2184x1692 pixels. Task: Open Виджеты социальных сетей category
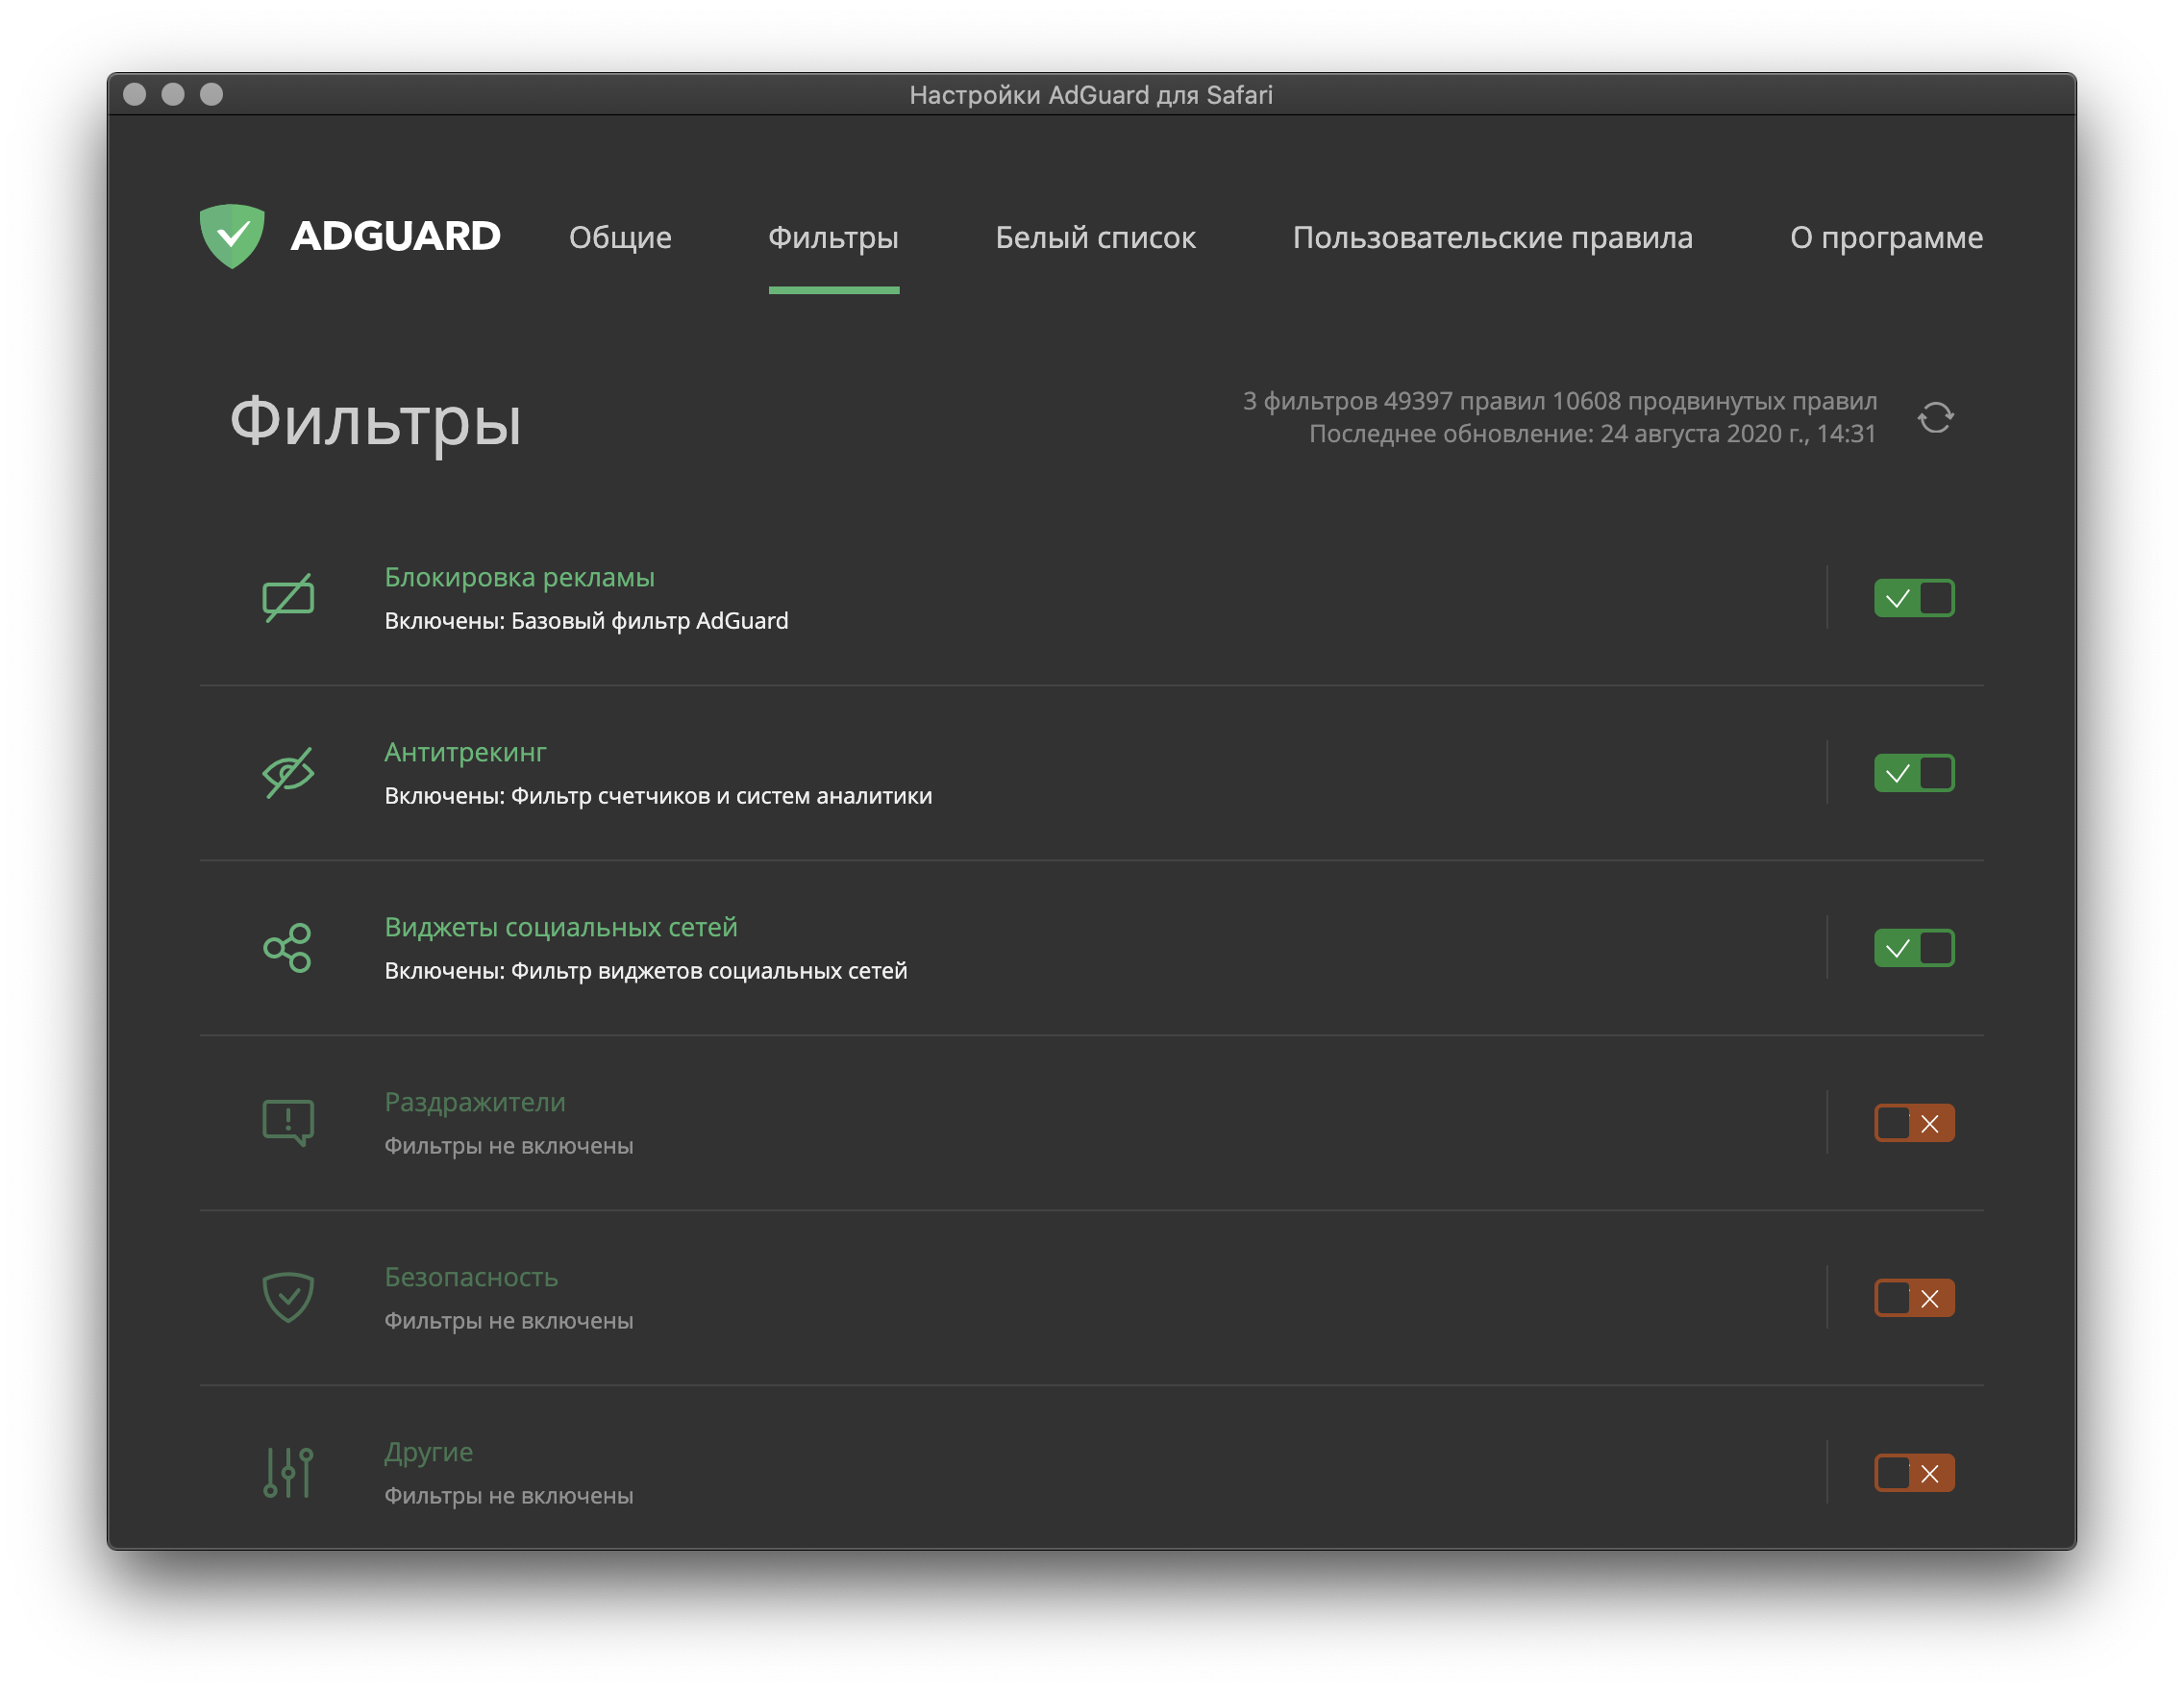[x=561, y=928]
